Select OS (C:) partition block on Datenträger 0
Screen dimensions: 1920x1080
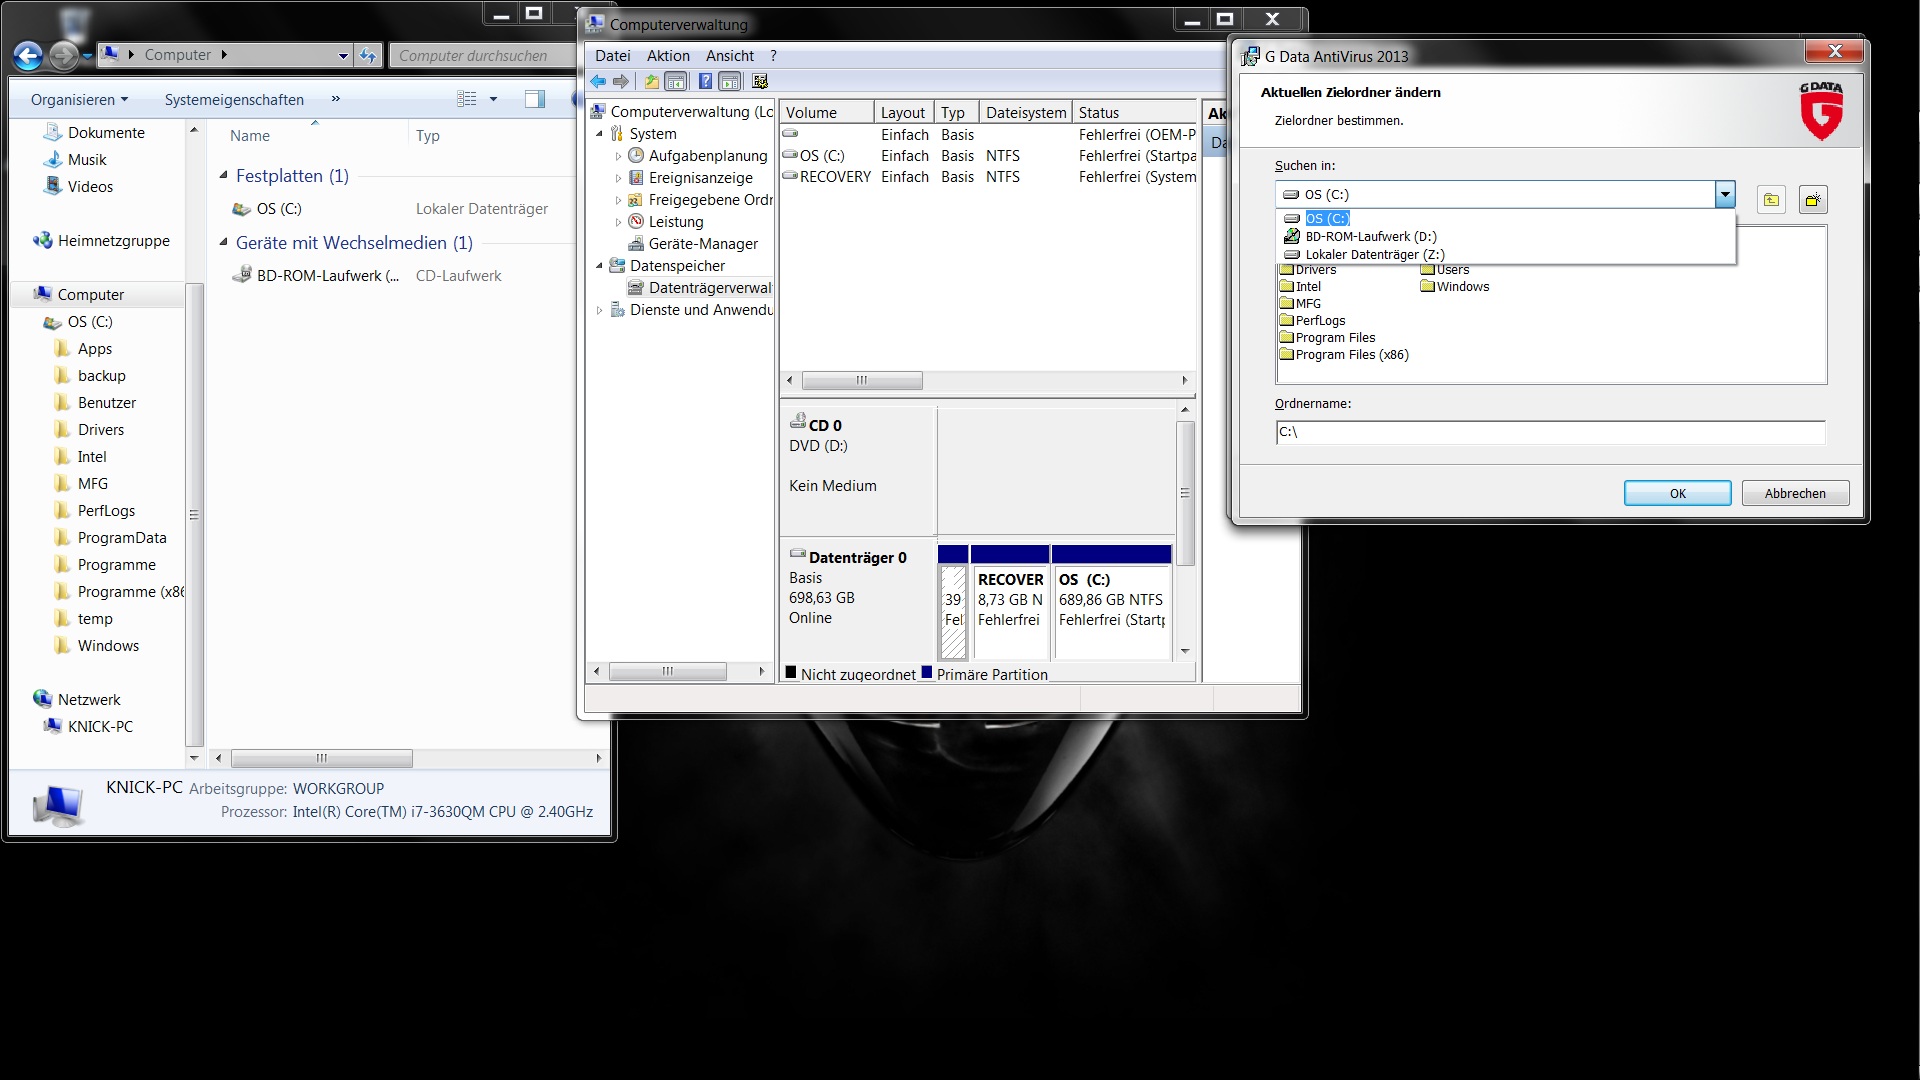[x=1112, y=602]
